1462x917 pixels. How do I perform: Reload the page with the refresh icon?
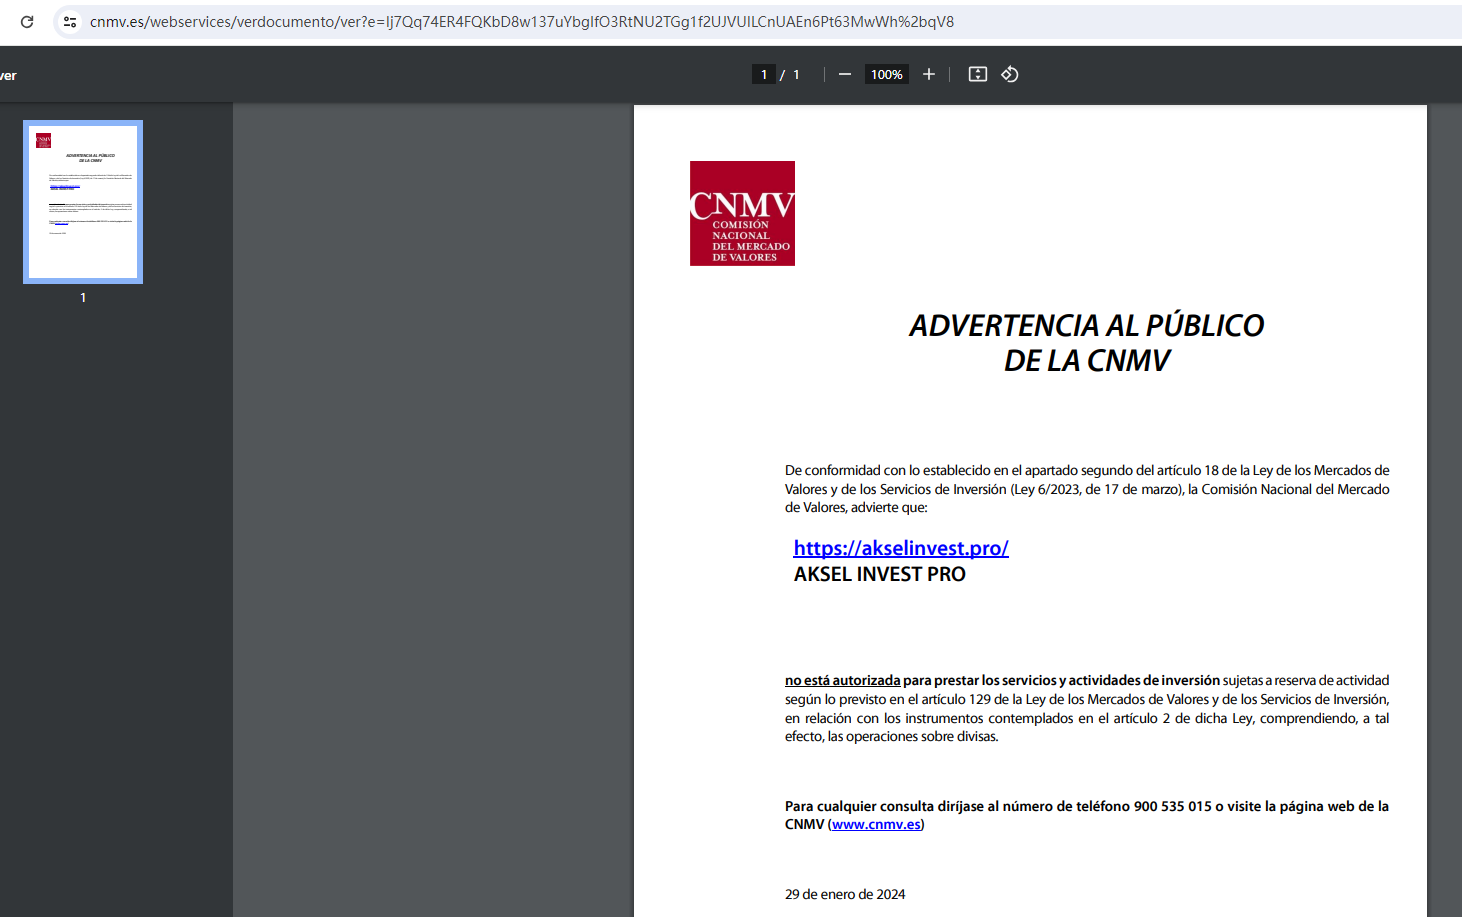(27, 22)
